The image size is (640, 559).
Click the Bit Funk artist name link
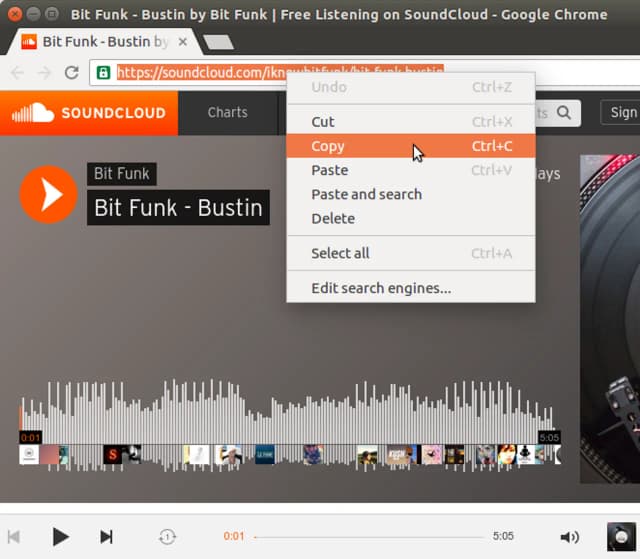click(121, 174)
